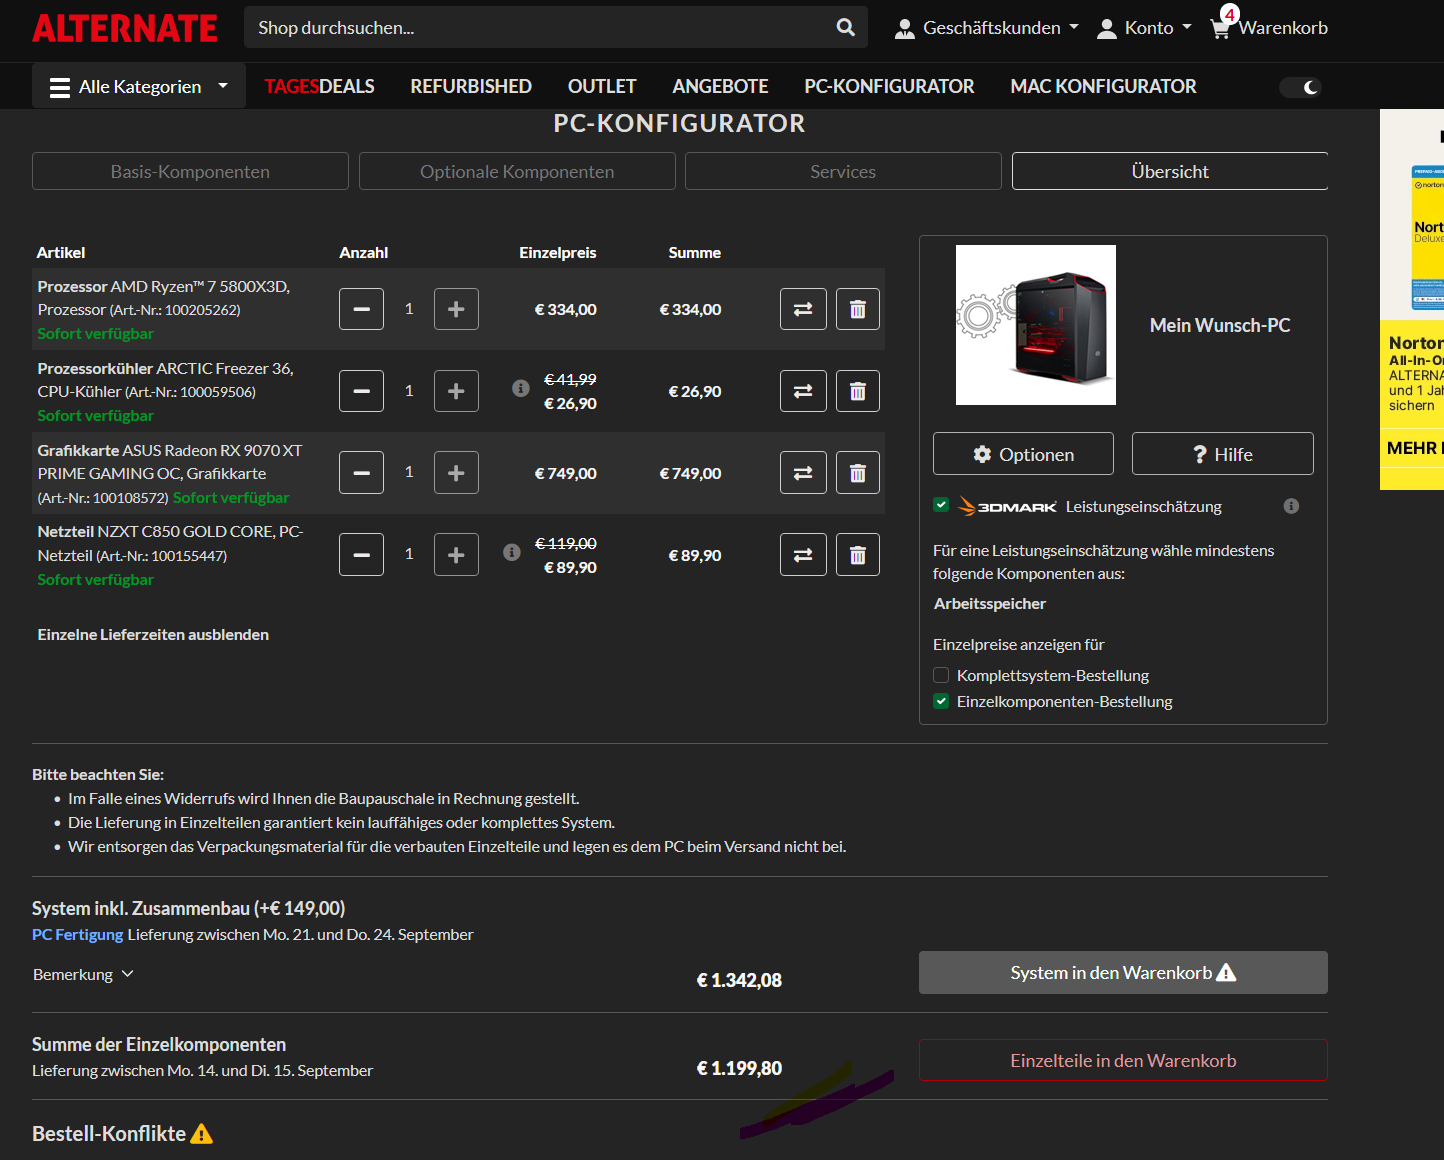Image resolution: width=1444 pixels, height=1160 pixels.
Task: Uncheck Einzelkomponenten-Bestellung checkbox
Action: [x=941, y=701]
